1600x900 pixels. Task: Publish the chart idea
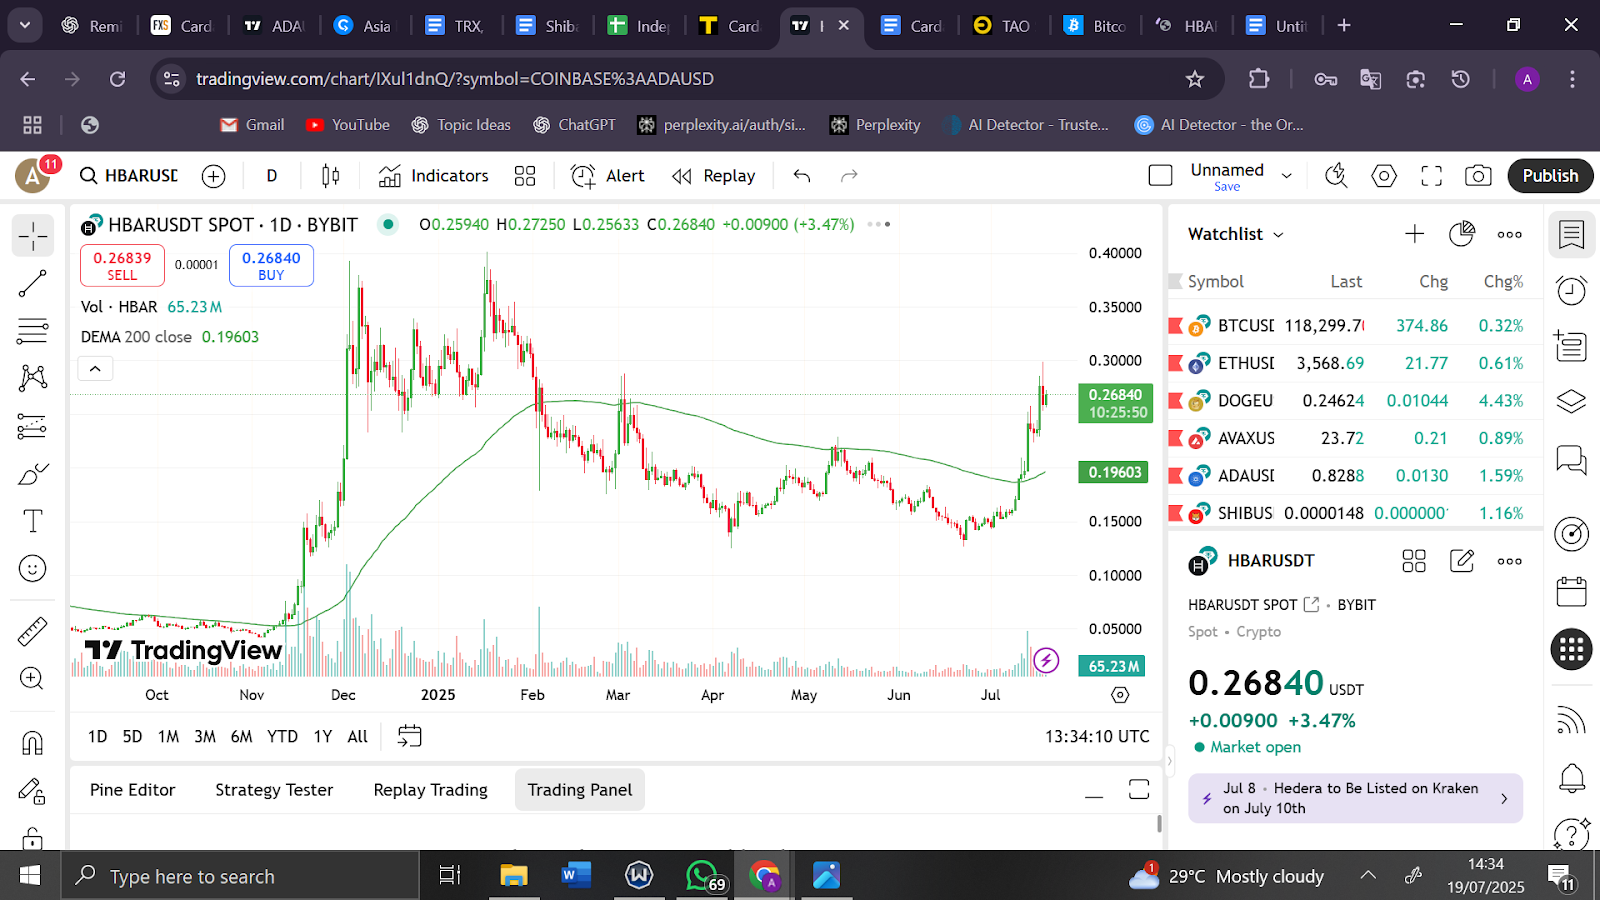coord(1550,176)
